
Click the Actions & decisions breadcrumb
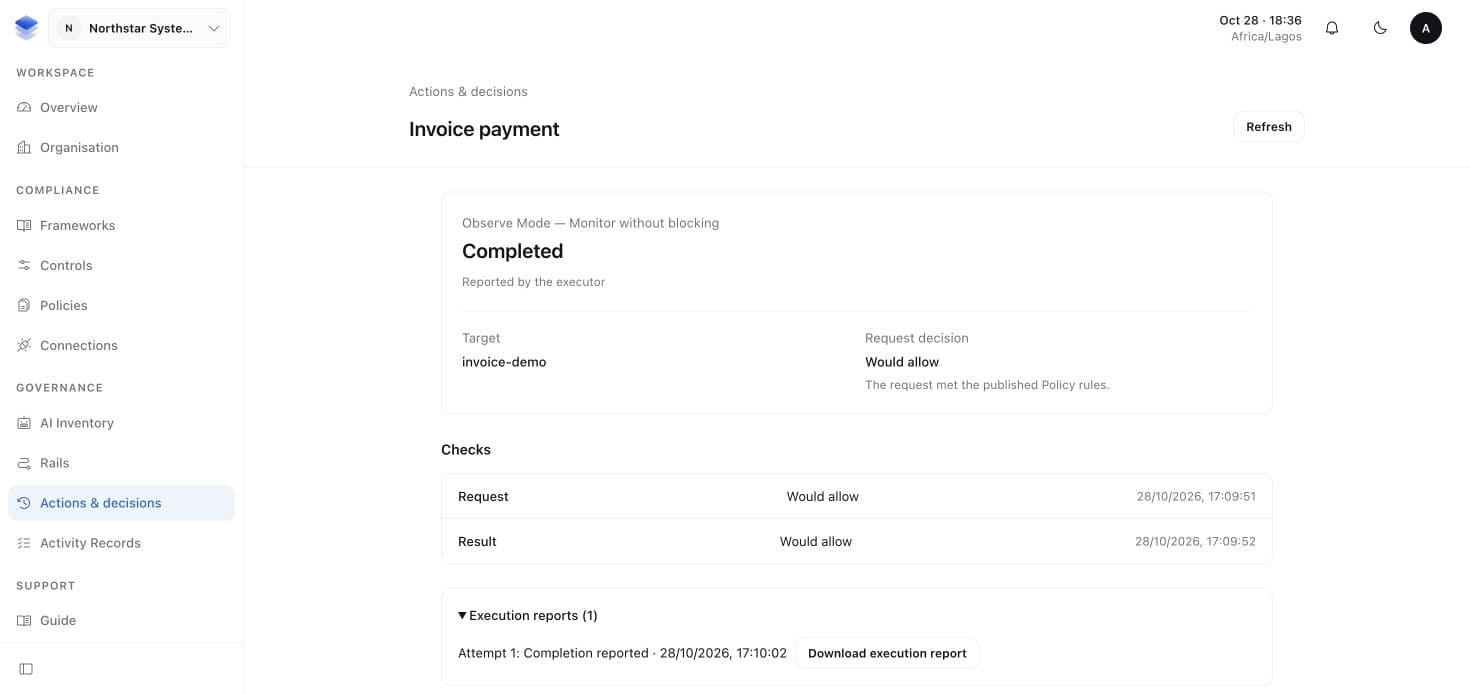pyautogui.click(x=468, y=91)
